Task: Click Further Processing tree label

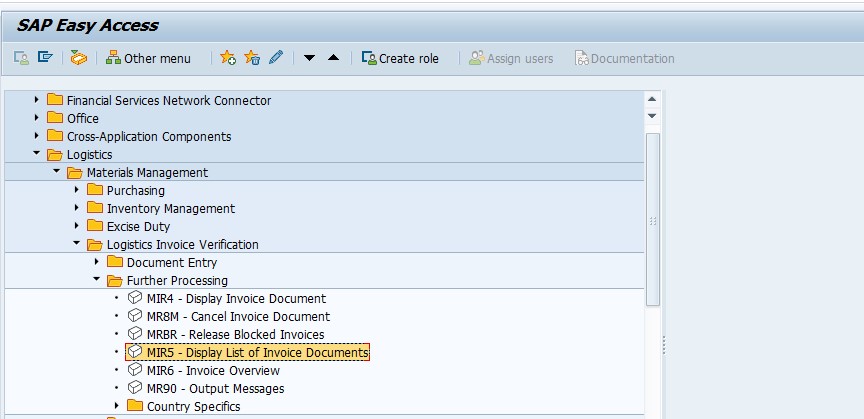Action: tap(177, 281)
